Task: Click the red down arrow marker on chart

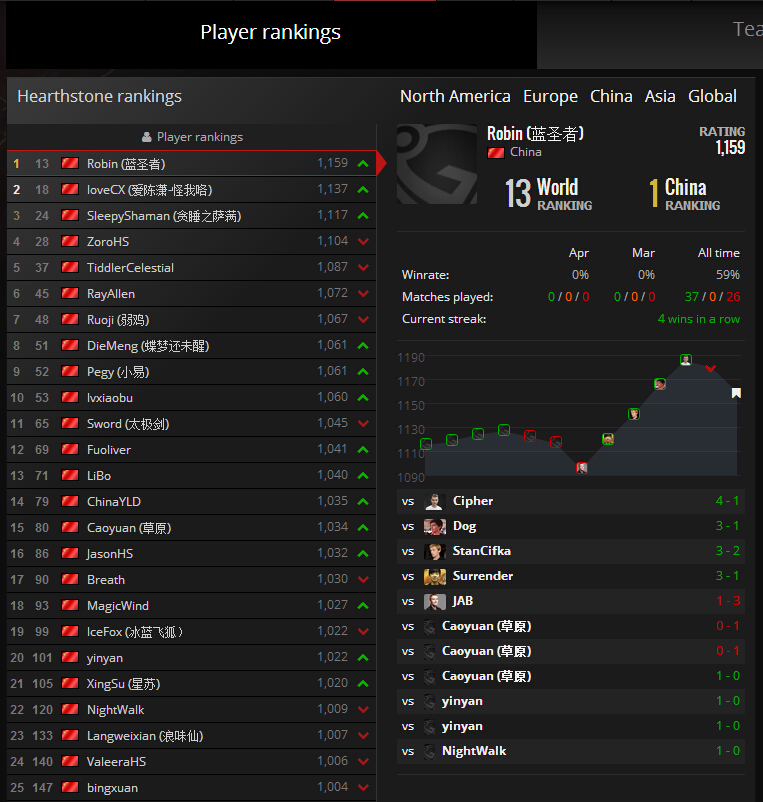Action: (710, 368)
